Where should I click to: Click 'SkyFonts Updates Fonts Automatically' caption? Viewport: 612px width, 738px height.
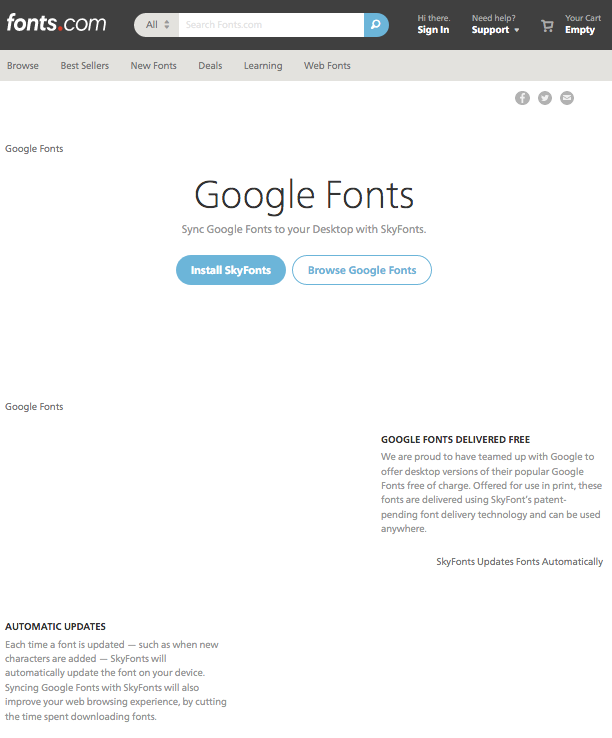coord(519,562)
